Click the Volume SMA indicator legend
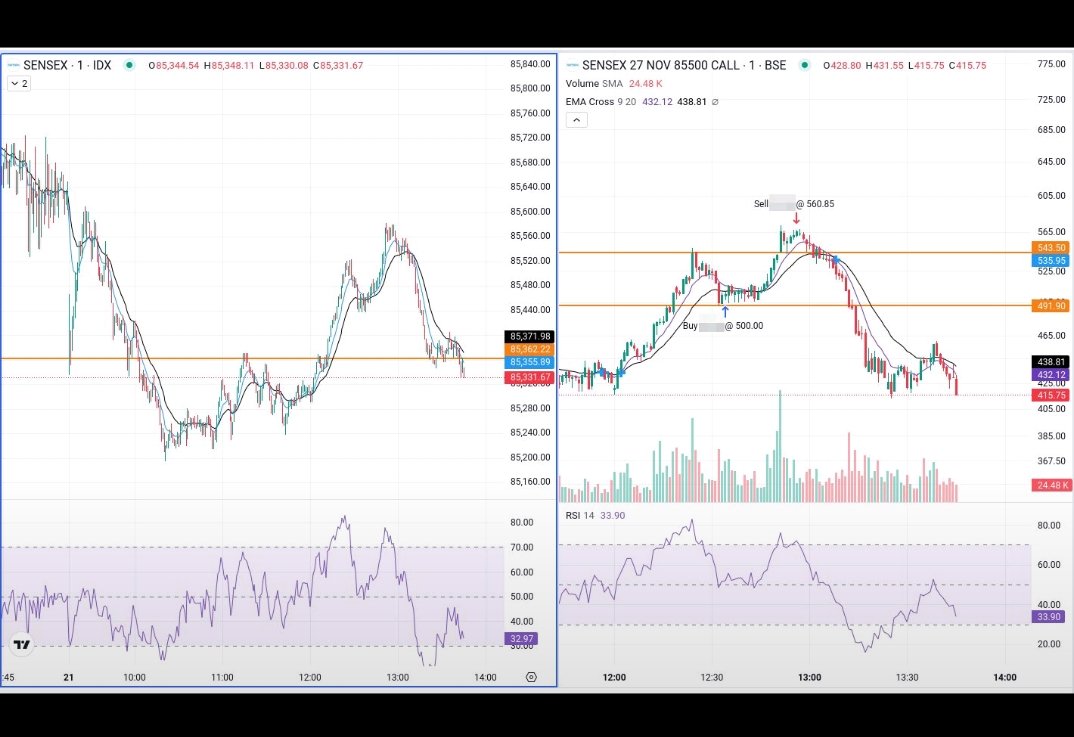1074x737 pixels. click(614, 84)
